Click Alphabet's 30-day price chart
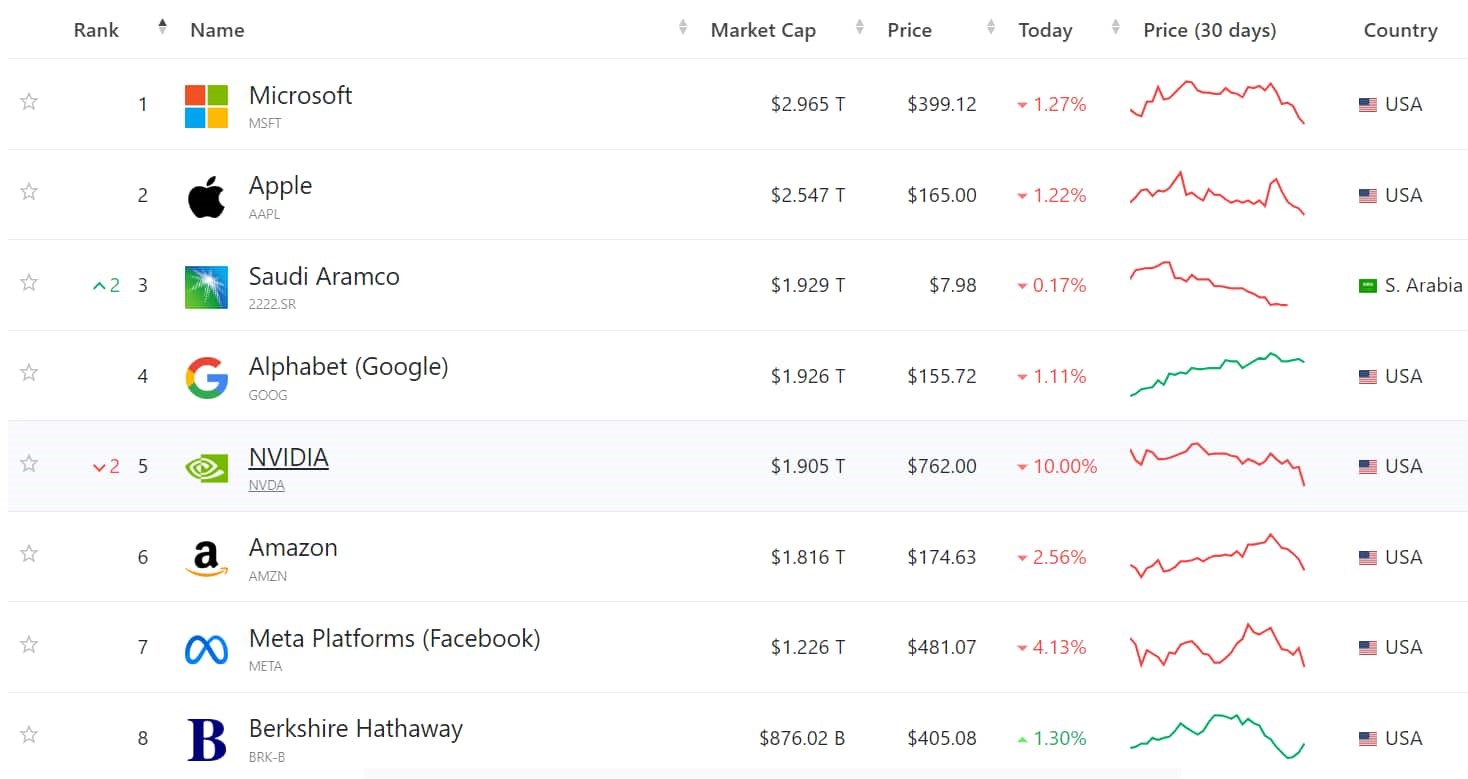 coord(1217,375)
